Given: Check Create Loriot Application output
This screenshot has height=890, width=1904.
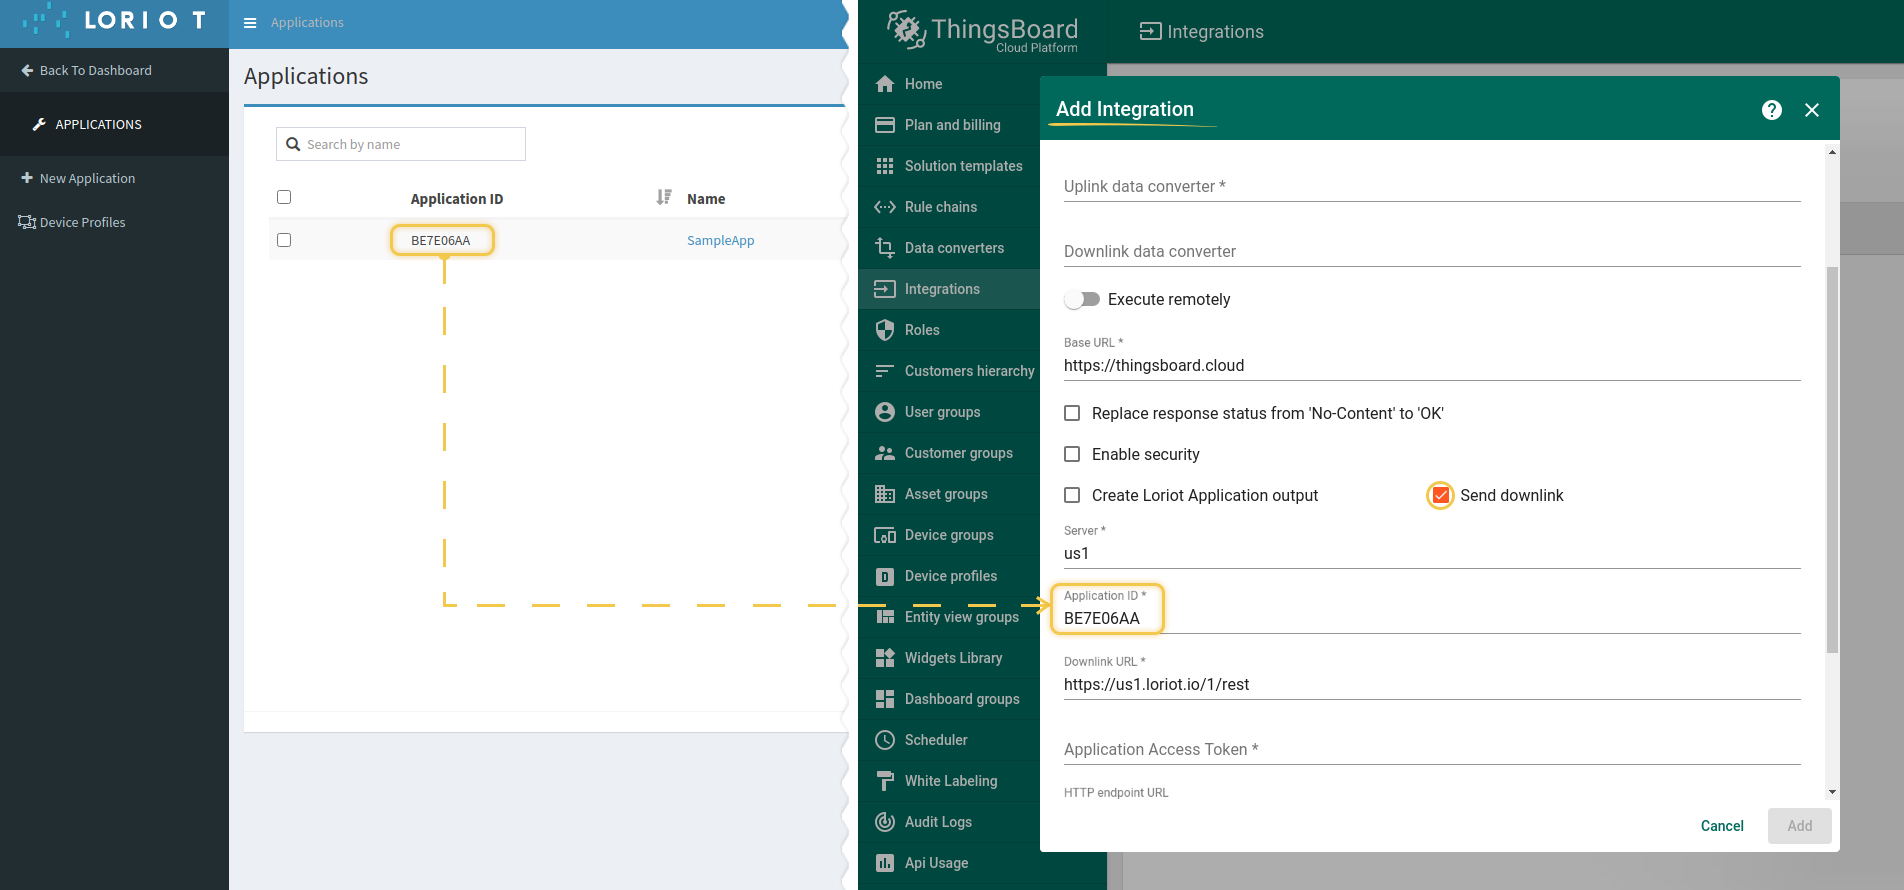Looking at the screenshot, I should (1072, 495).
